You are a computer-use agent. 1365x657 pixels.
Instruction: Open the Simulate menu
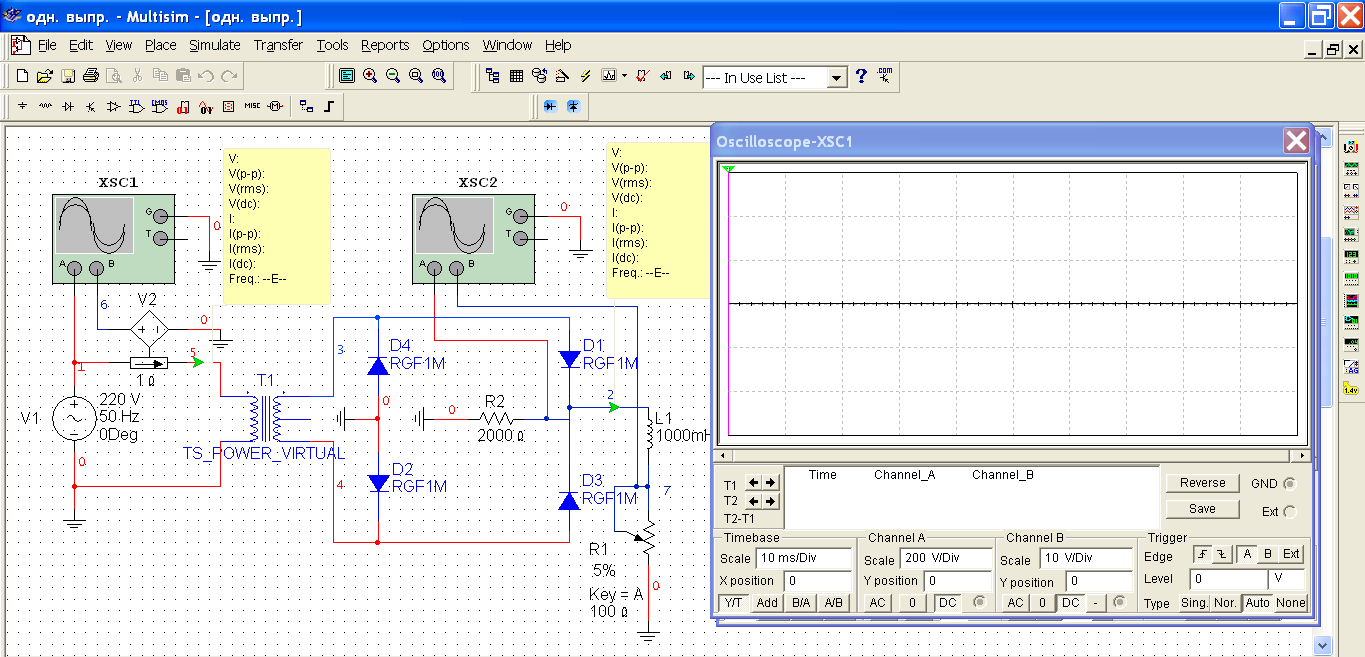215,45
